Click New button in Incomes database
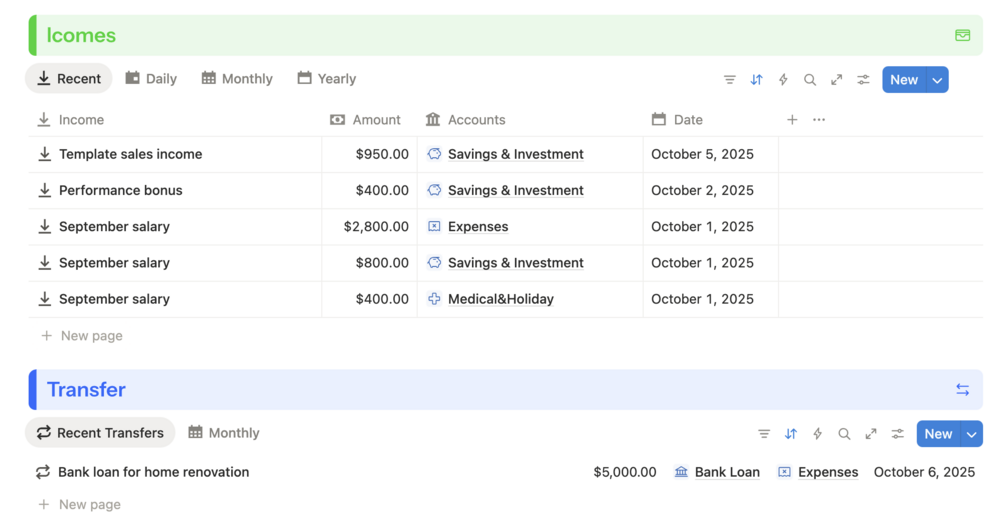Image resolution: width=1005 pixels, height=531 pixels. pyautogui.click(x=904, y=80)
